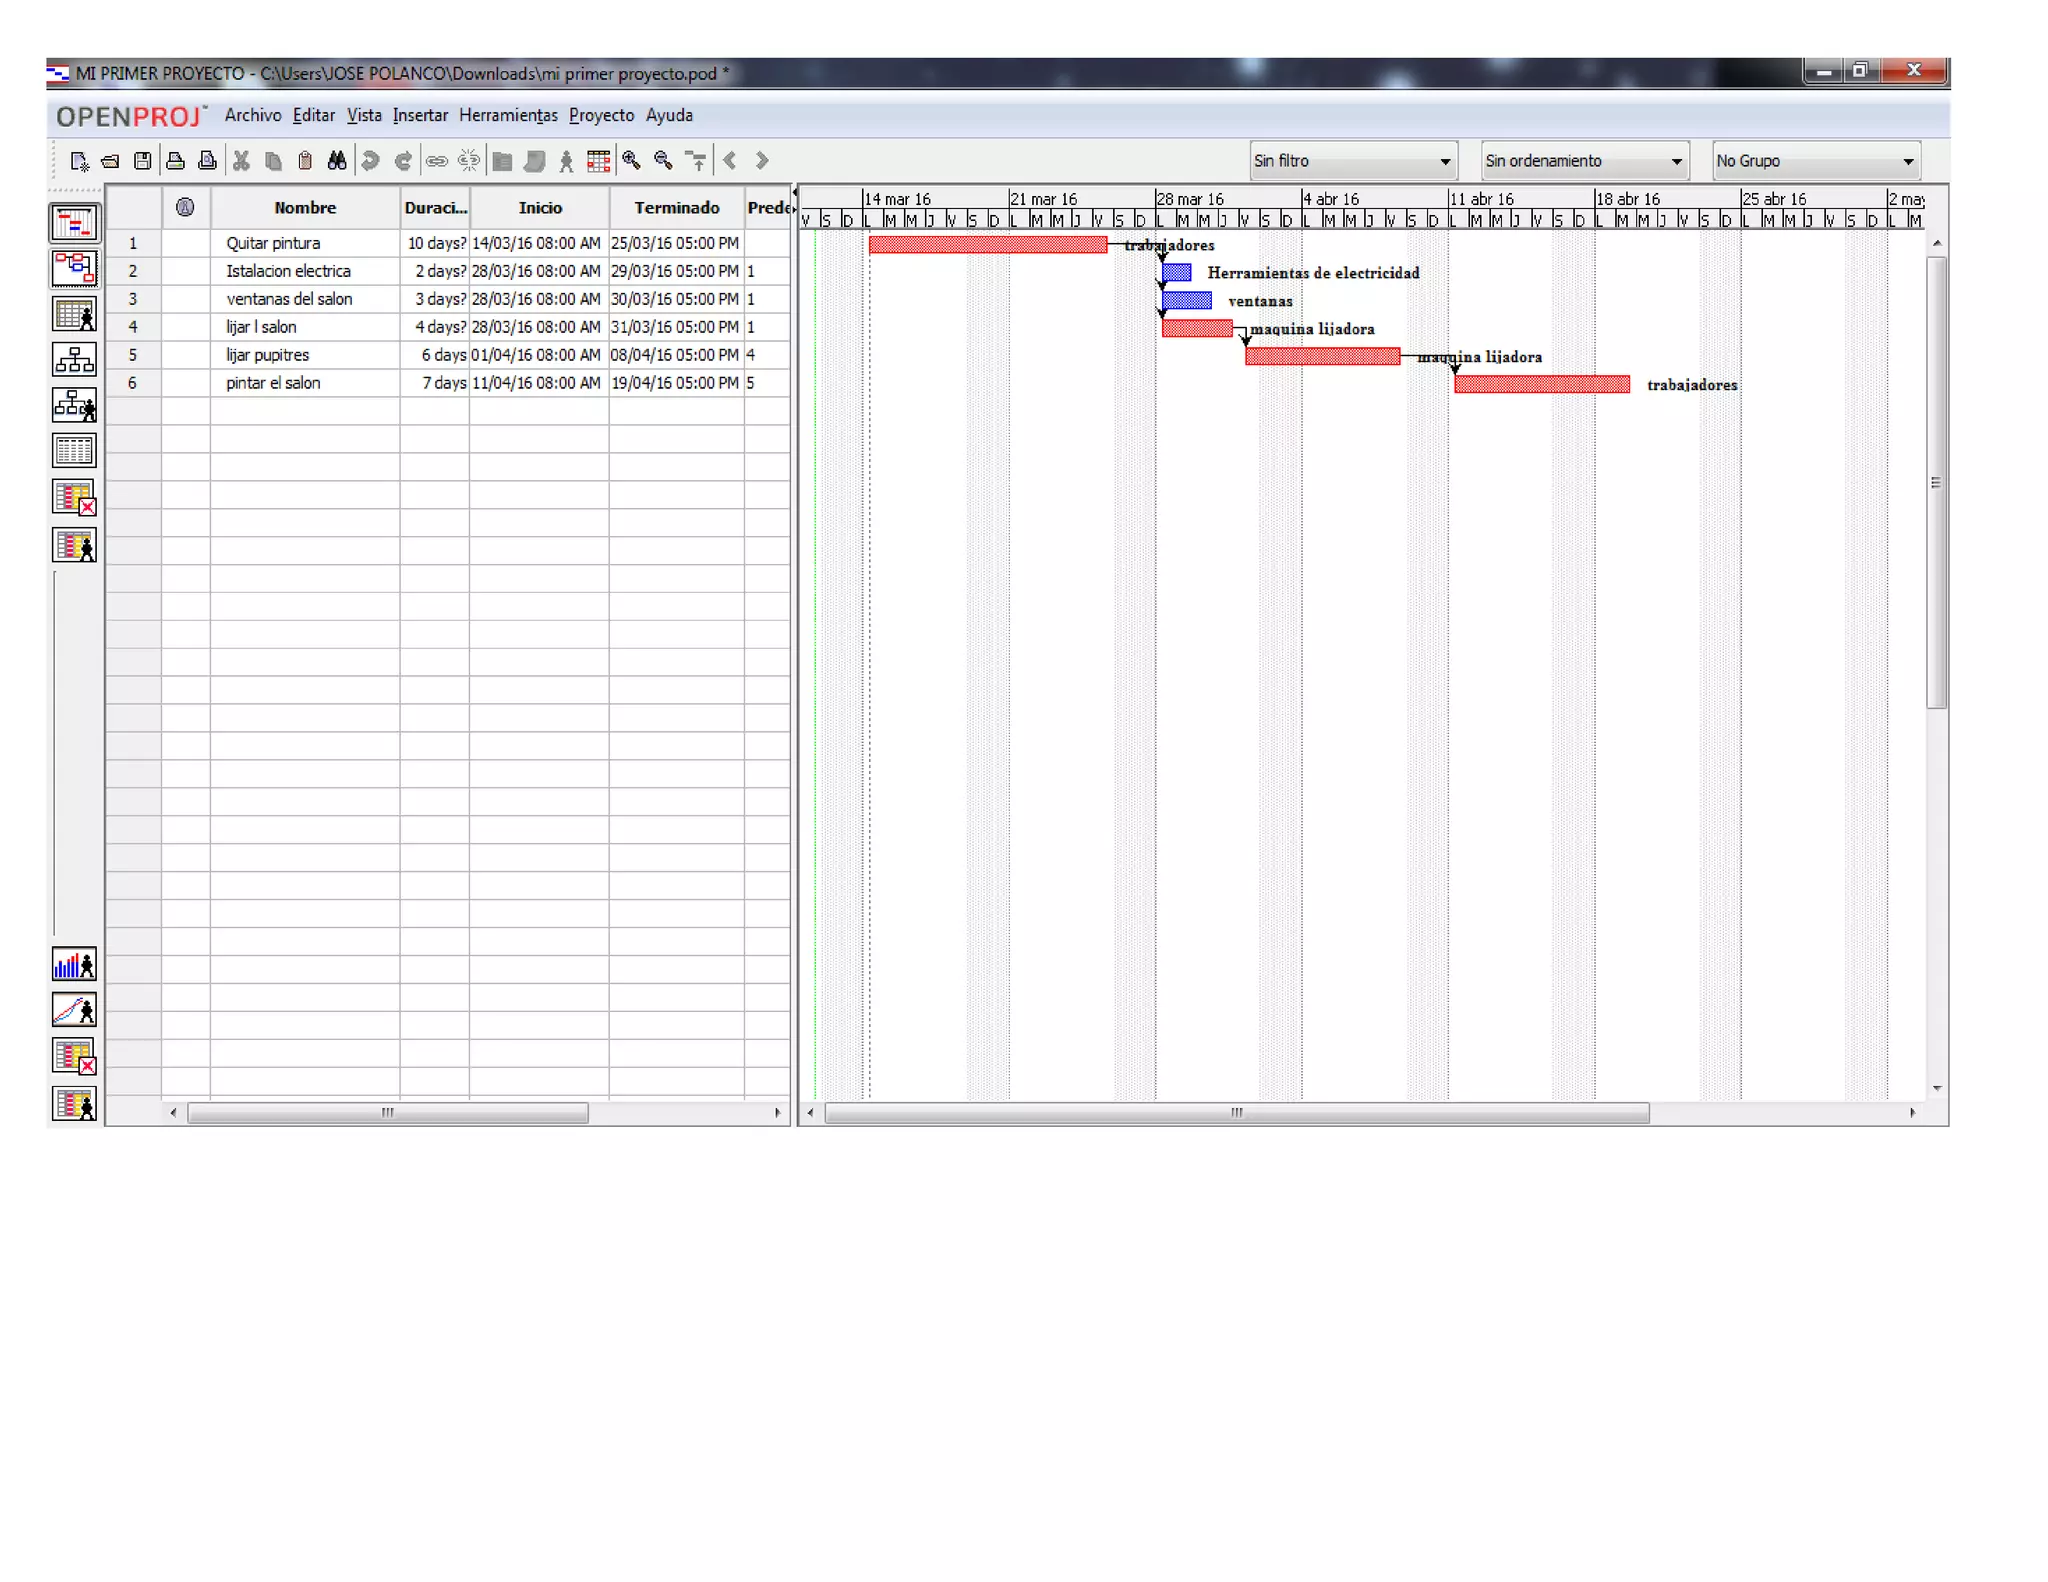The image size is (2048, 1582).
Task: Click the Save project toolbar icon
Action: (x=143, y=161)
